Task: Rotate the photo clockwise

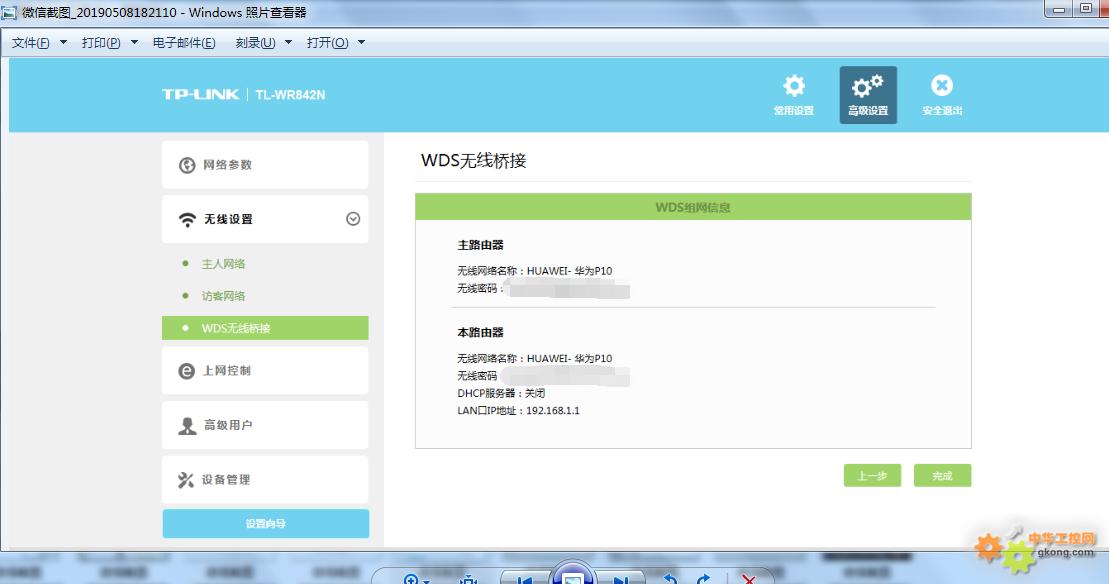Action: (703, 580)
